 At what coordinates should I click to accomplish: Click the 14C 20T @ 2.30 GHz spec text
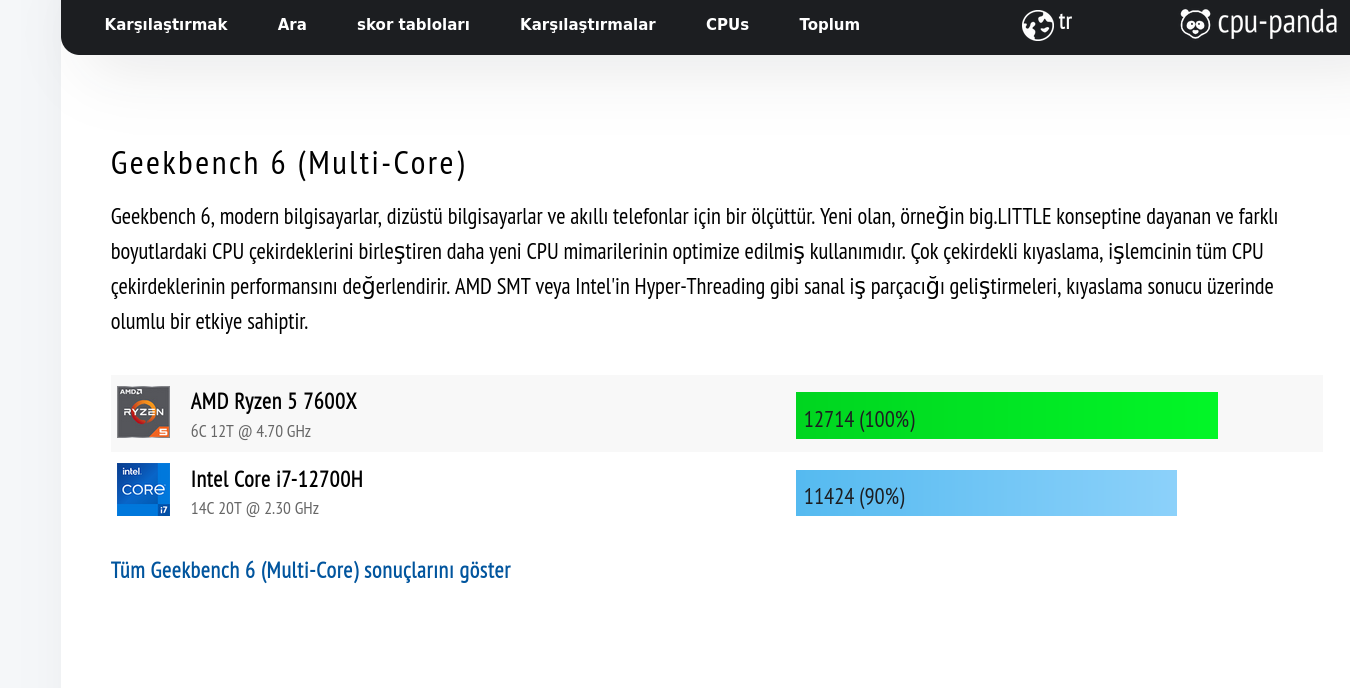[255, 509]
